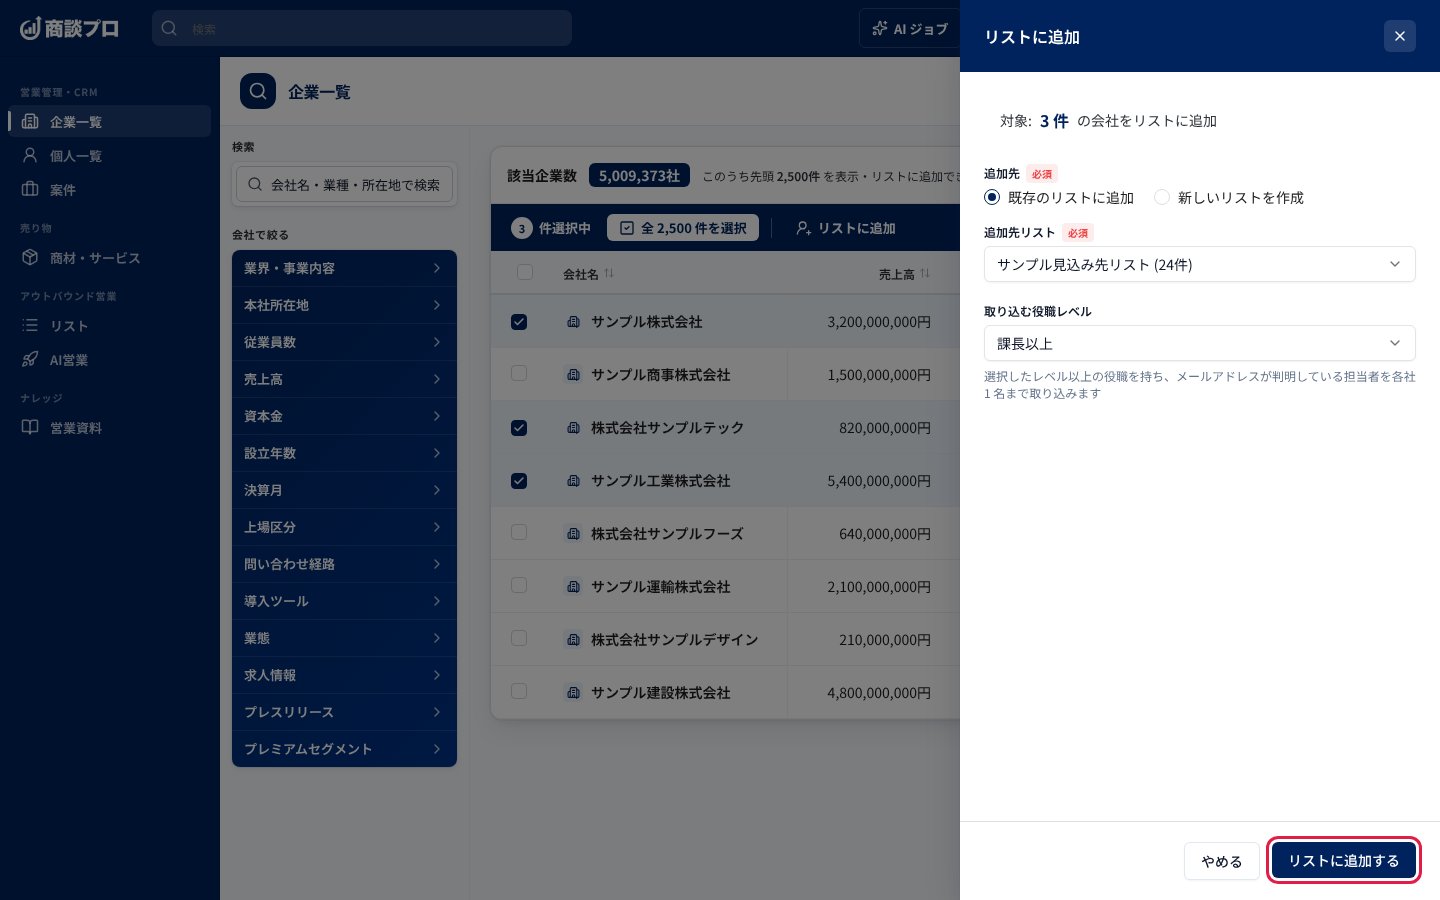Expand the 設立年数 filter
The height and width of the screenshot is (900, 1440).
(344, 453)
